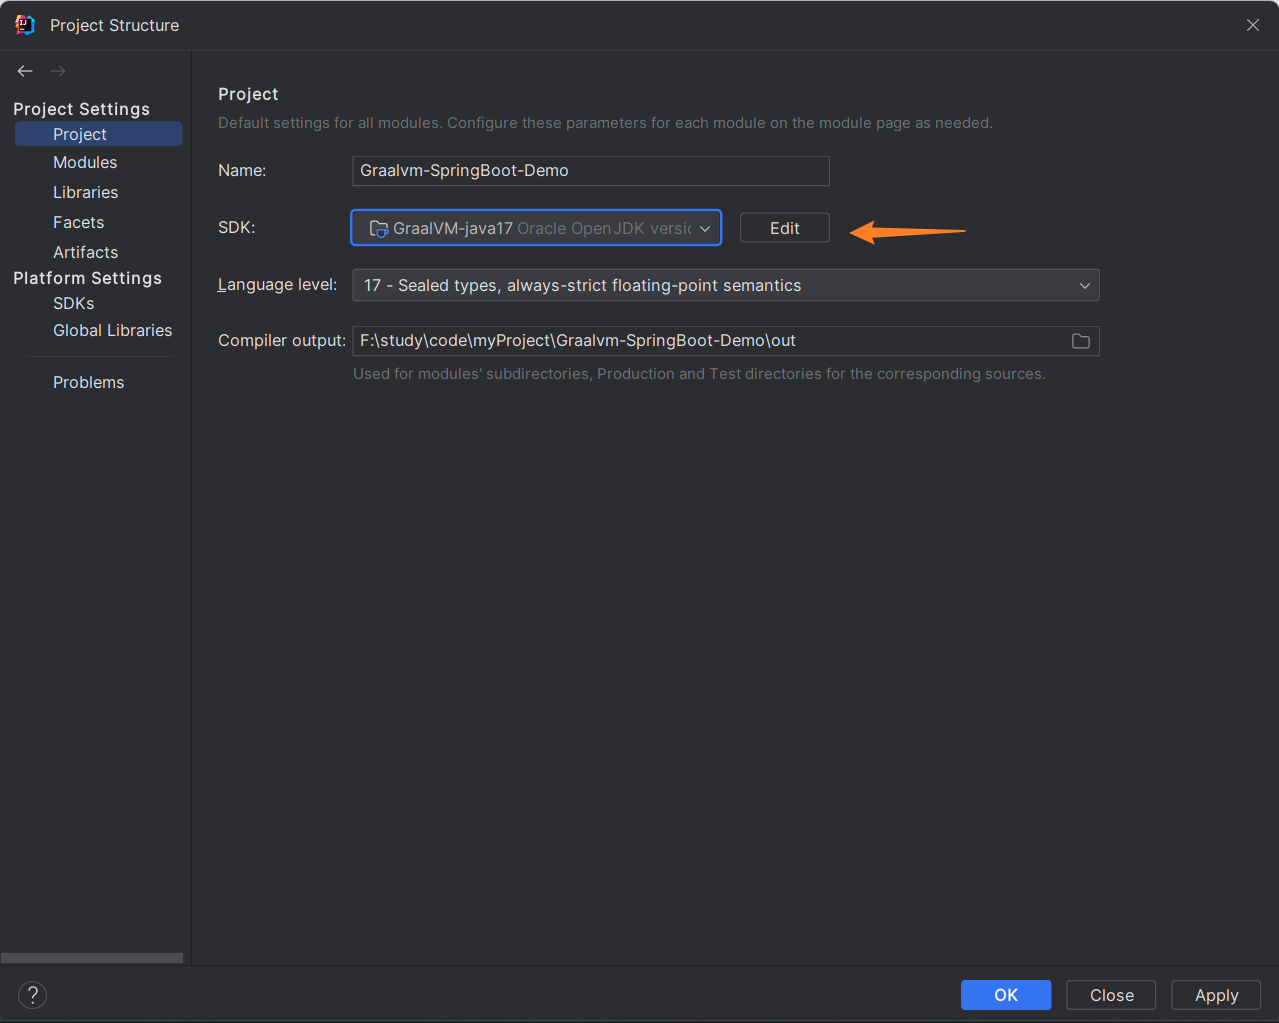1279x1023 pixels.
Task: Click the 'Project' page heading
Action: (x=248, y=94)
